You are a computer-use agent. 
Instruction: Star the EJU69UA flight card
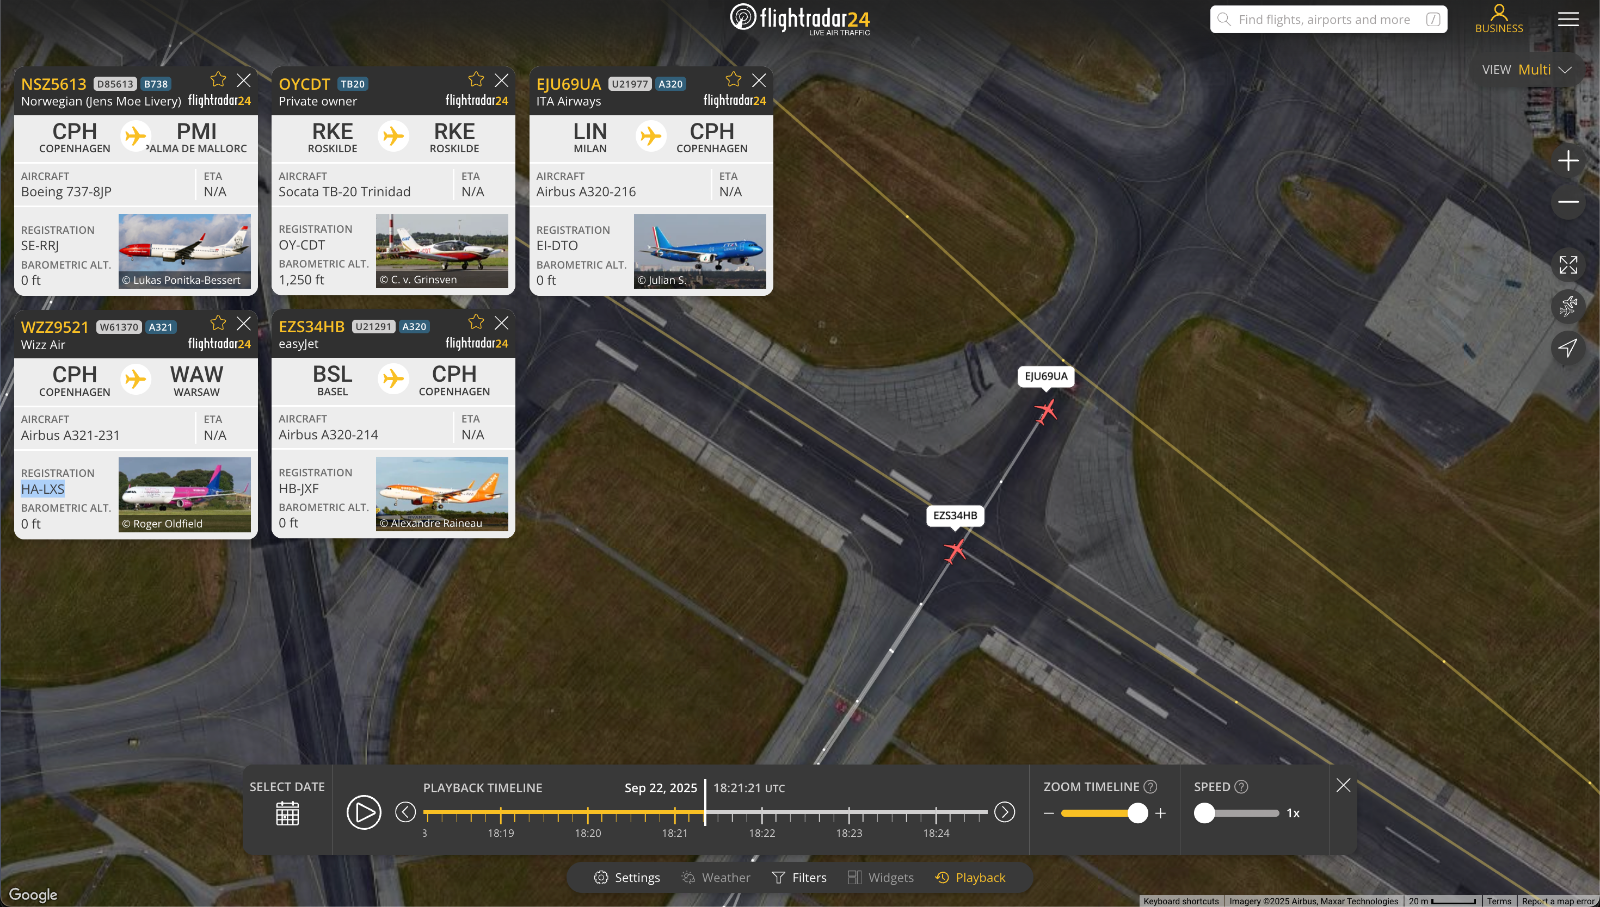pyautogui.click(x=733, y=80)
